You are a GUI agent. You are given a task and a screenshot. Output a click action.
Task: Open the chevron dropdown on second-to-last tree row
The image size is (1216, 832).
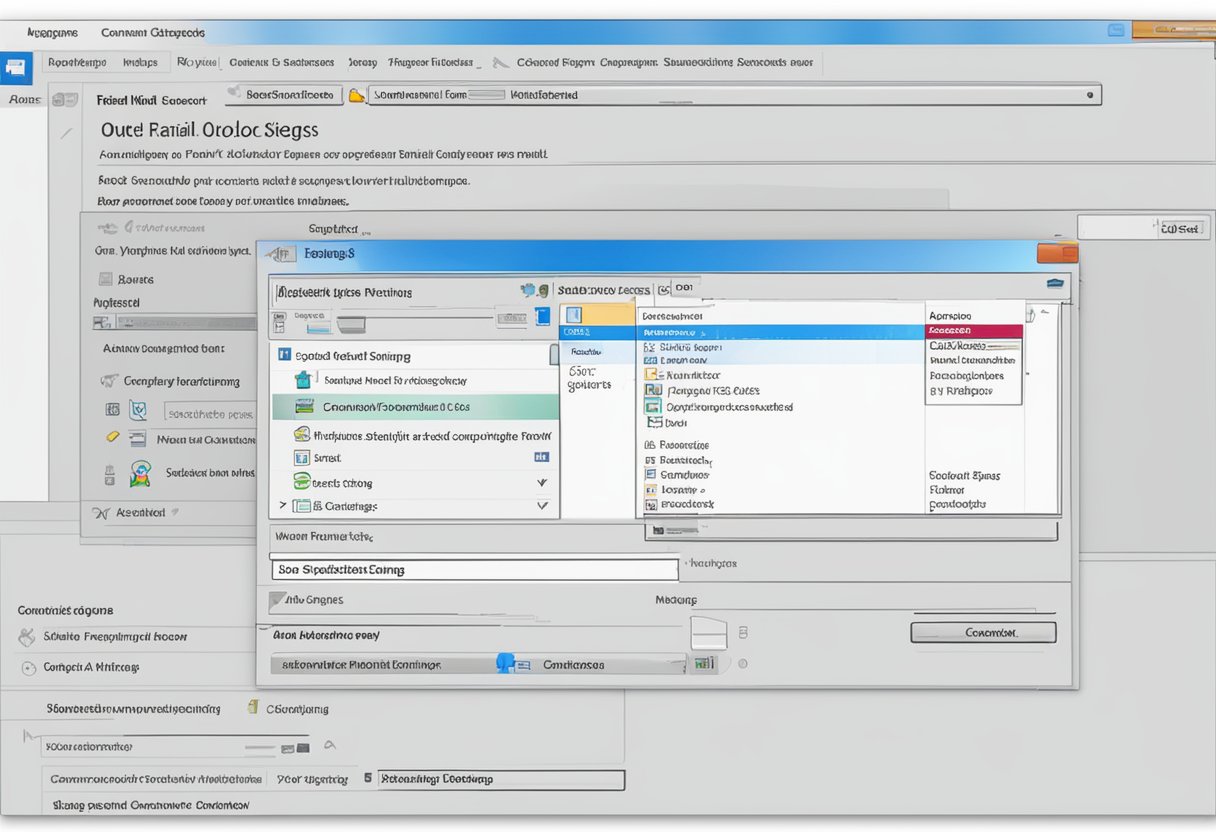click(x=542, y=483)
